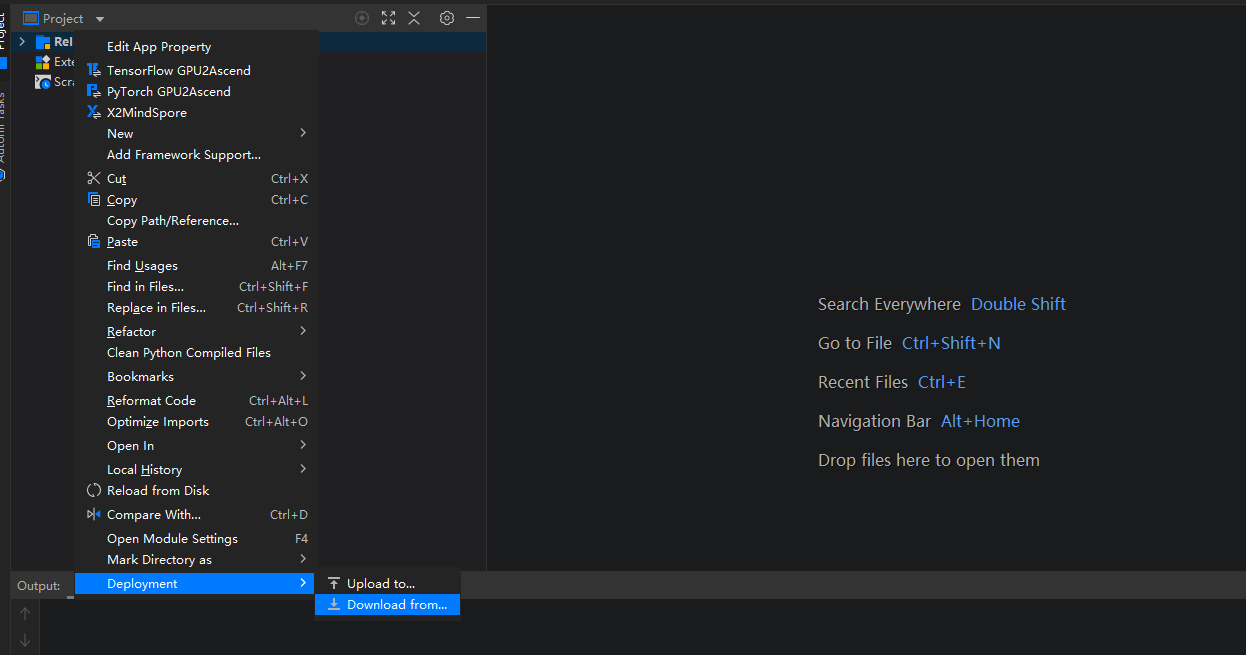Select Download from... in Deployment submenu
Image resolution: width=1246 pixels, height=655 pixels.
point(396,604)
